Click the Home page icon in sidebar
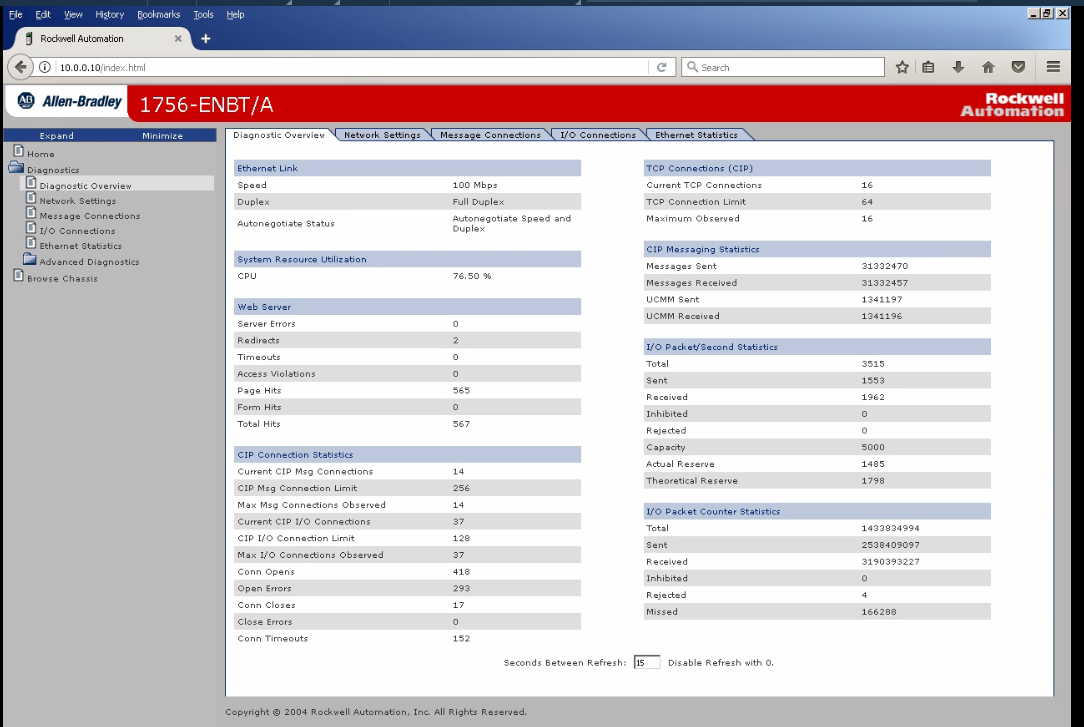 pos(19,151)
